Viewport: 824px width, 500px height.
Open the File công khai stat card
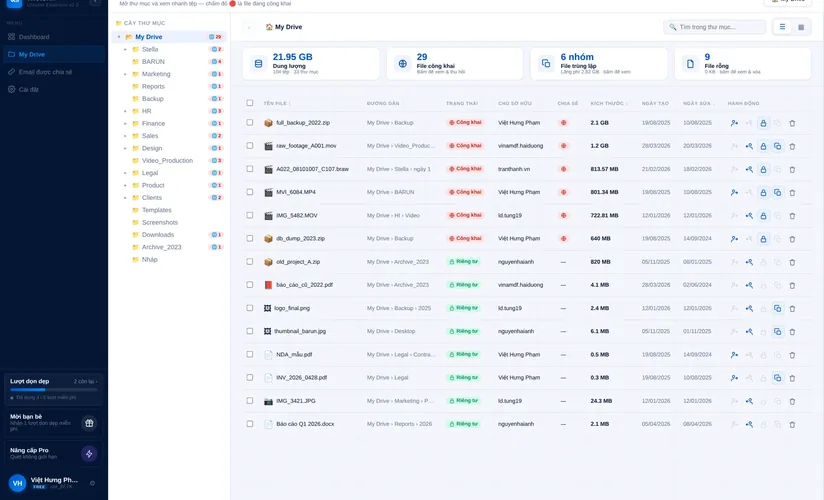coord(455,64)
